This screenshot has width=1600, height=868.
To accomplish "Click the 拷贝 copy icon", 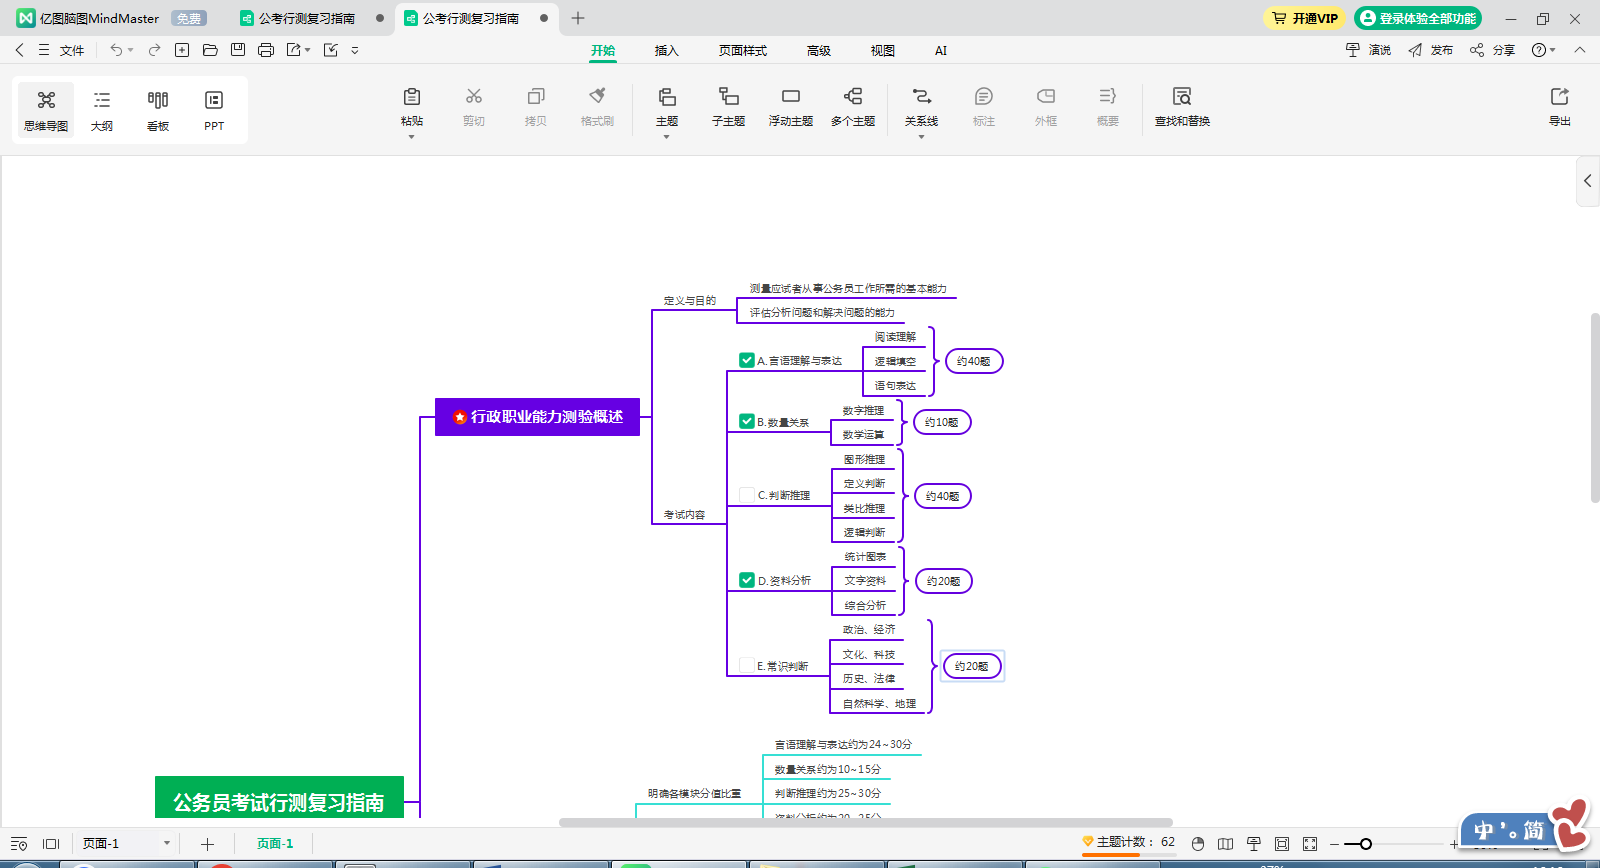I will coord(536,97).
